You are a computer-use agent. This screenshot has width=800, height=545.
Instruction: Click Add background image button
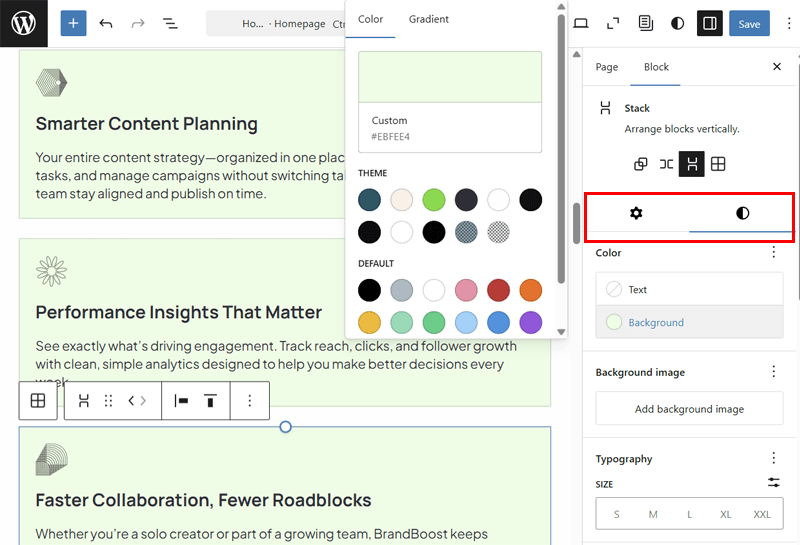pyautogui.click(x=689, y=409)
